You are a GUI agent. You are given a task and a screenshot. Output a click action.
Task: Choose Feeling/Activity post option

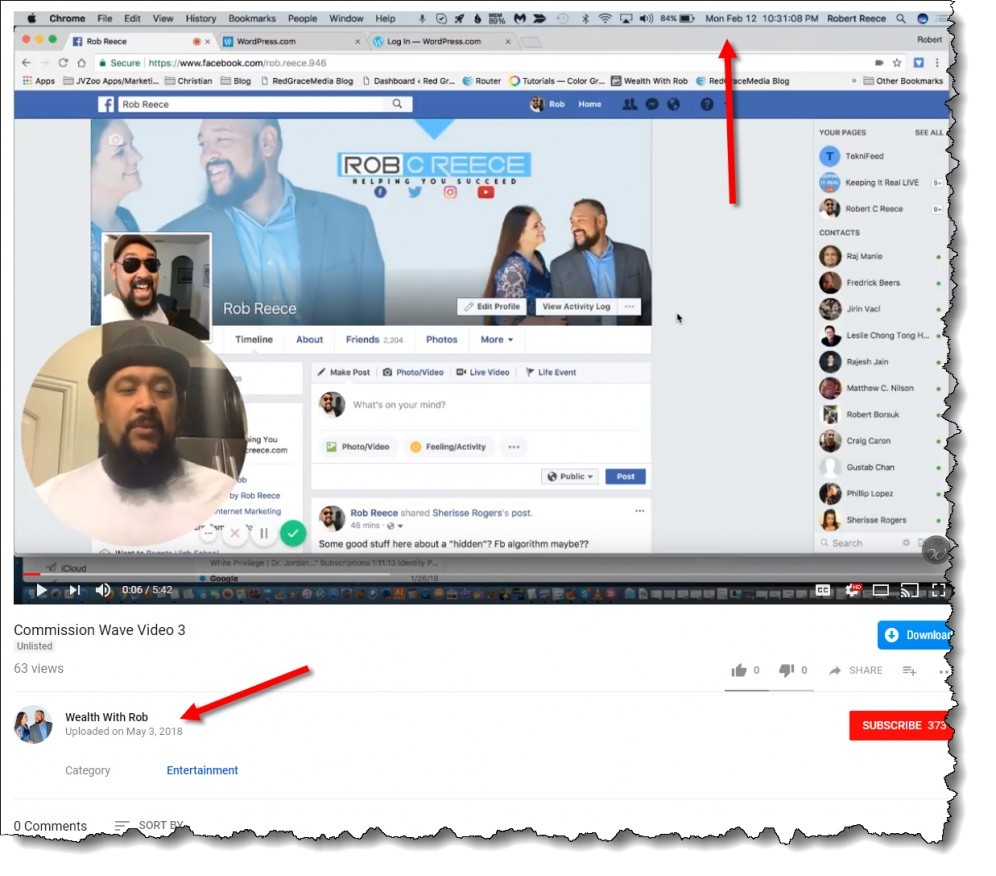point(448,447)
